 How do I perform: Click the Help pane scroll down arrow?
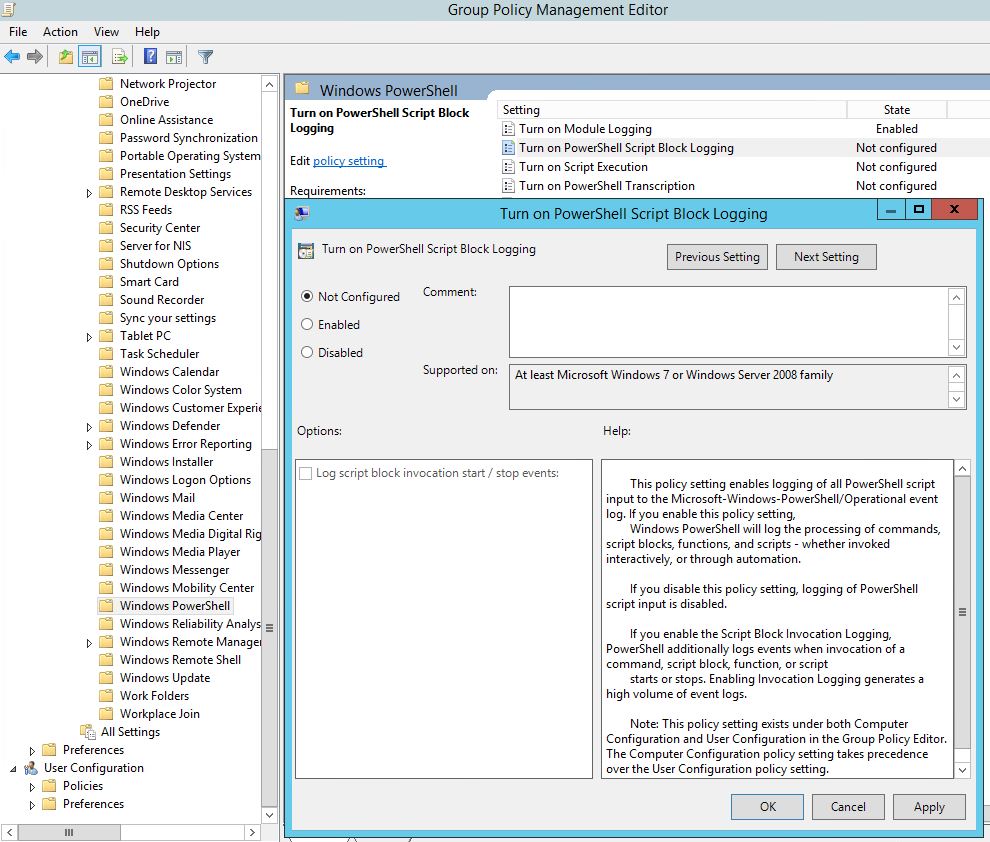[x=962, y=769]
